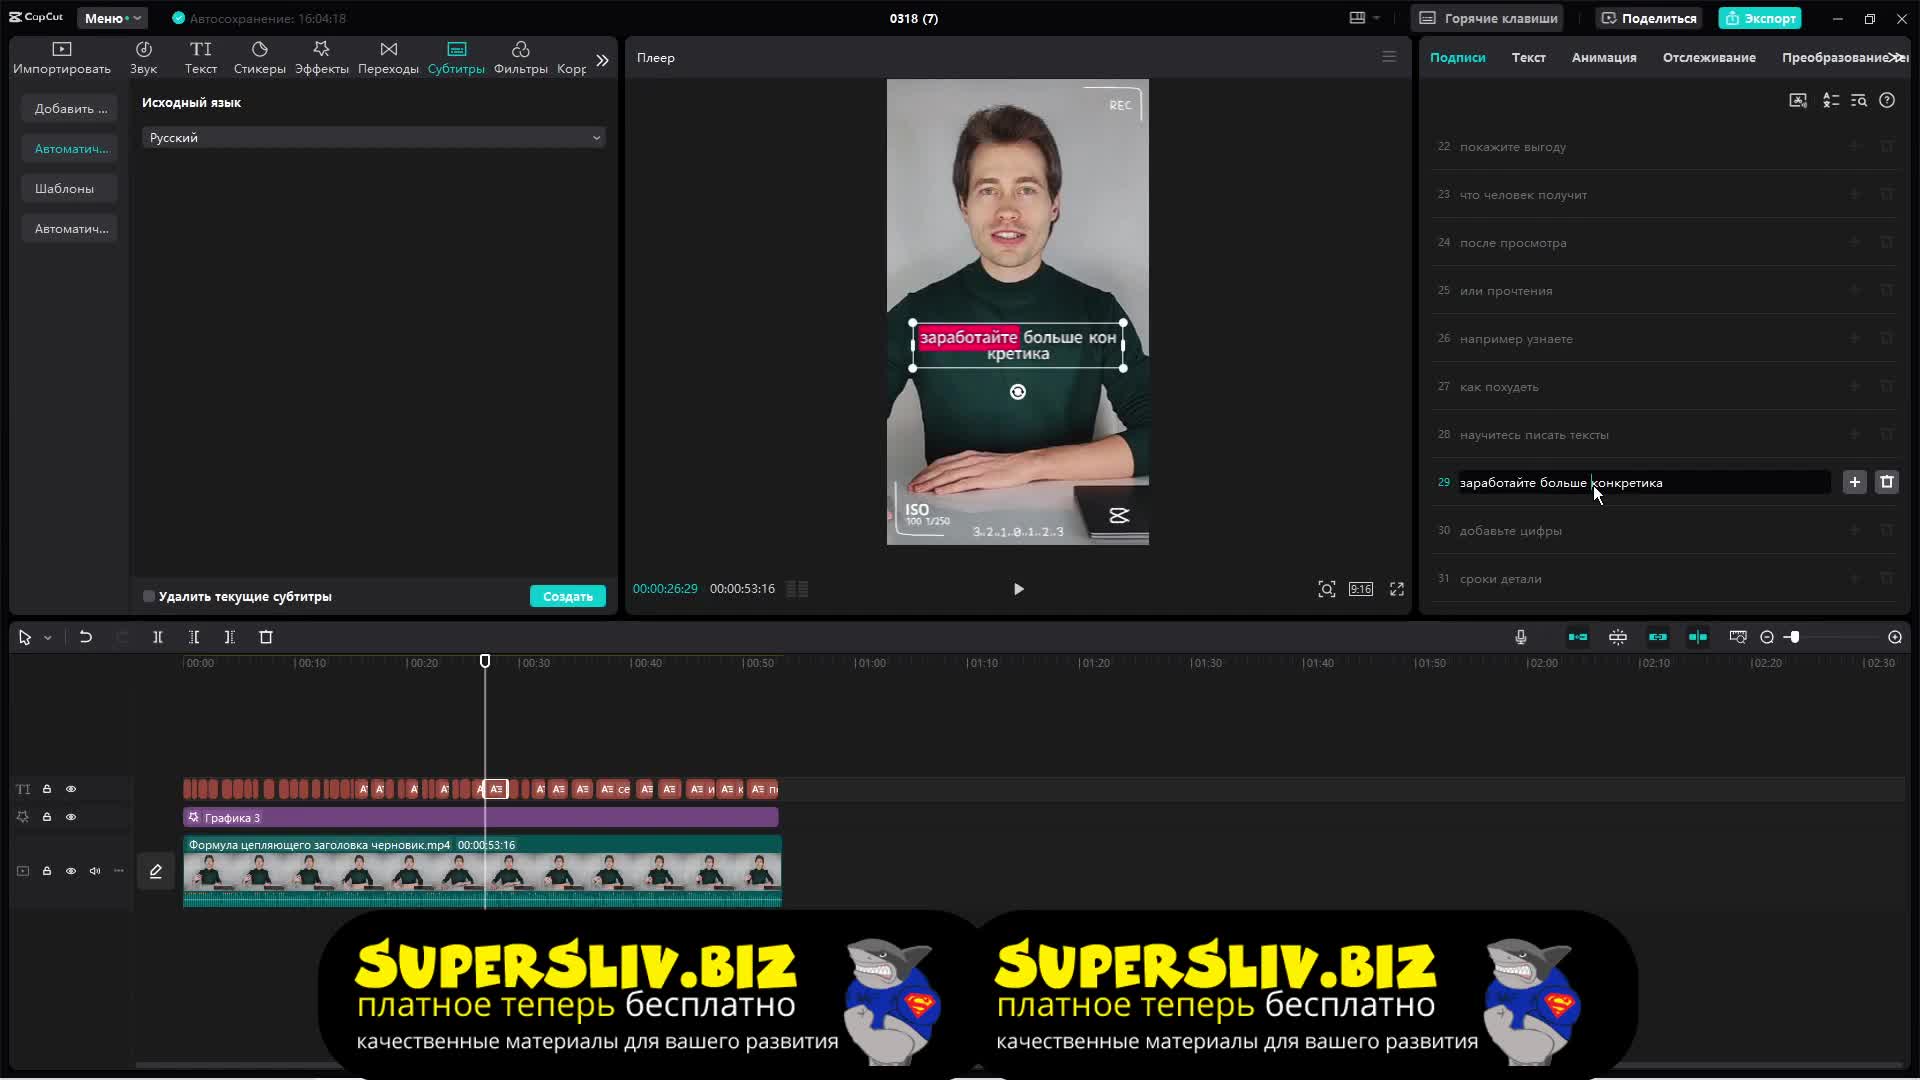This screenshot has width=1920, height=1080.
Task: Open the Переходы transitions panel
Action: coord(388,58)
